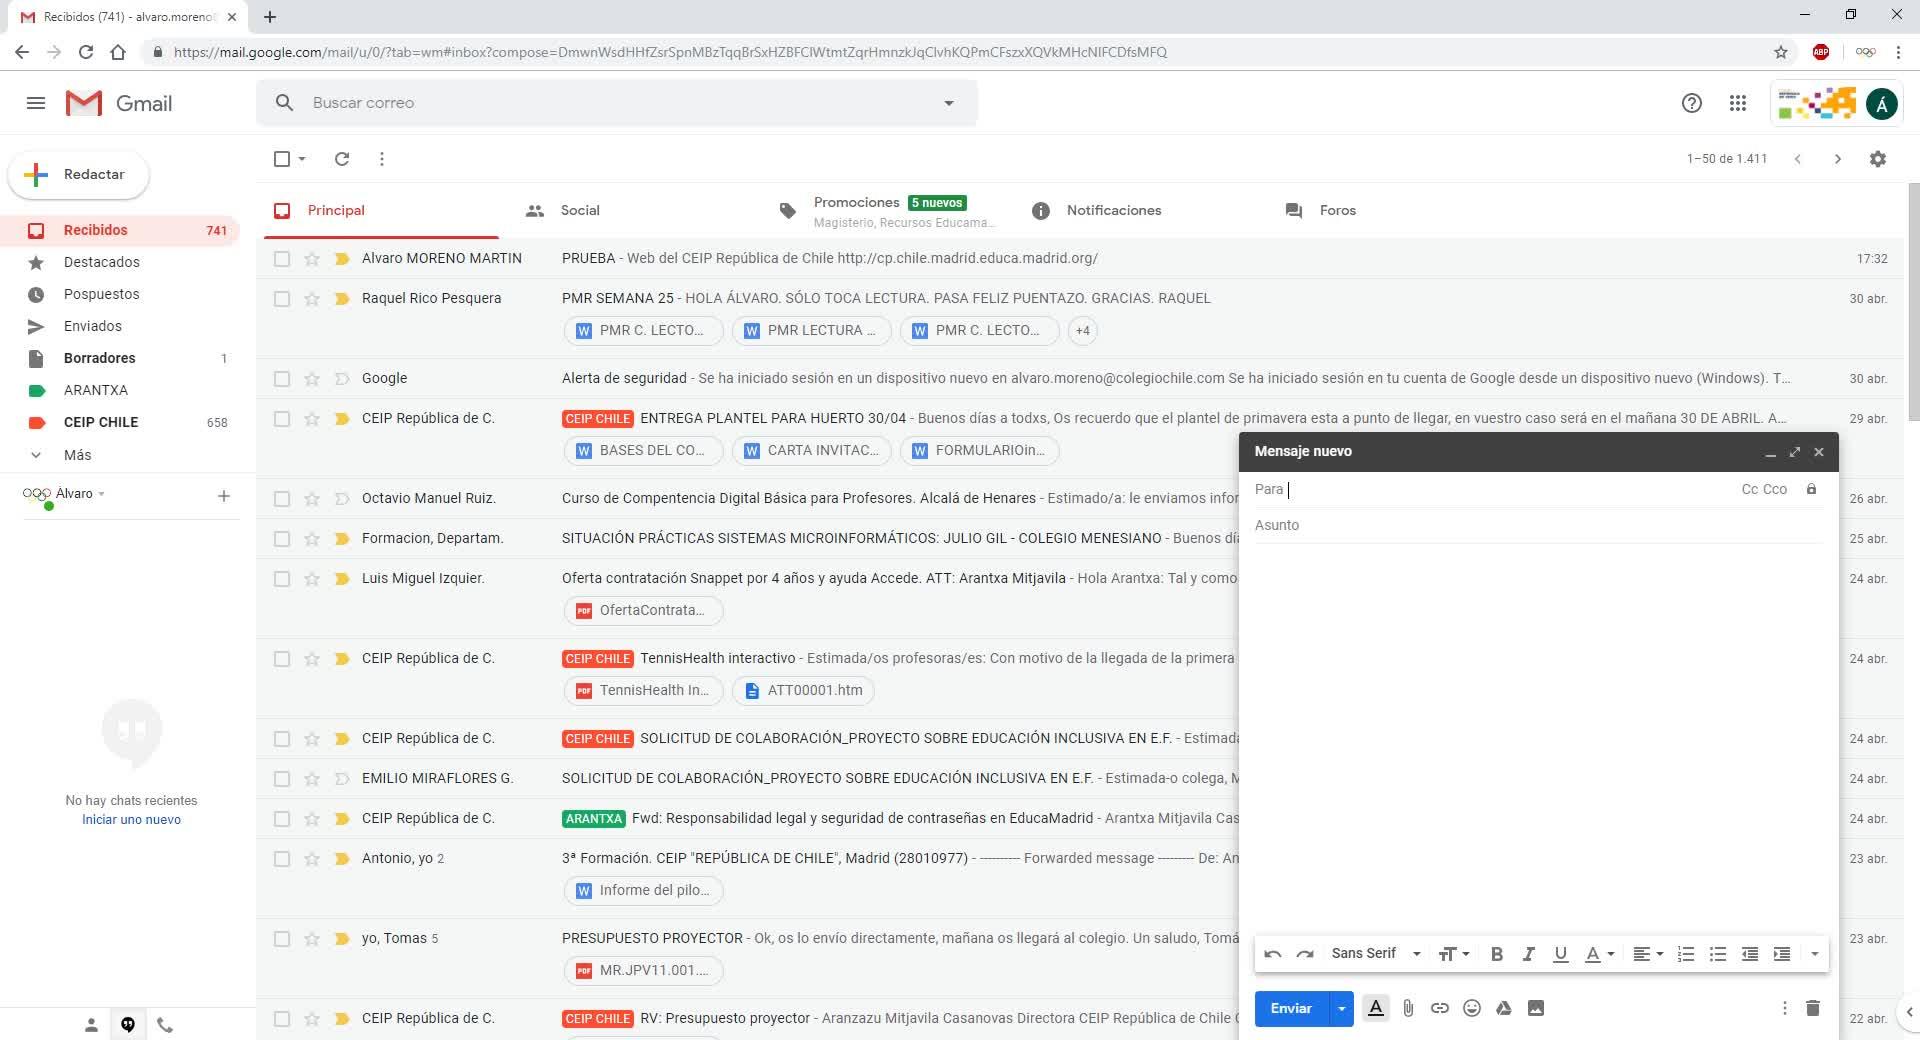Open the phone calls tab icon
The image size is (1920, 1040).
165,1025
